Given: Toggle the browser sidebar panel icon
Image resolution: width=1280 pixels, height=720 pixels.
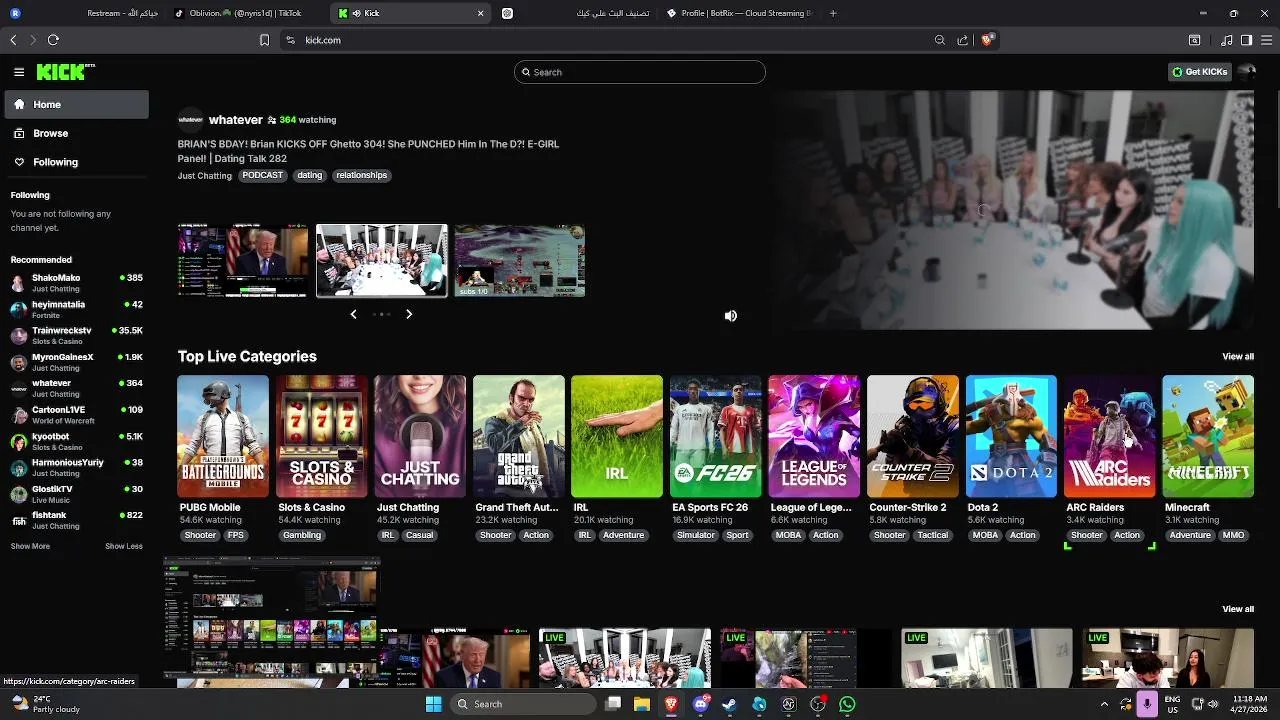Looking at the screenshot, I should pos(1246,40).
